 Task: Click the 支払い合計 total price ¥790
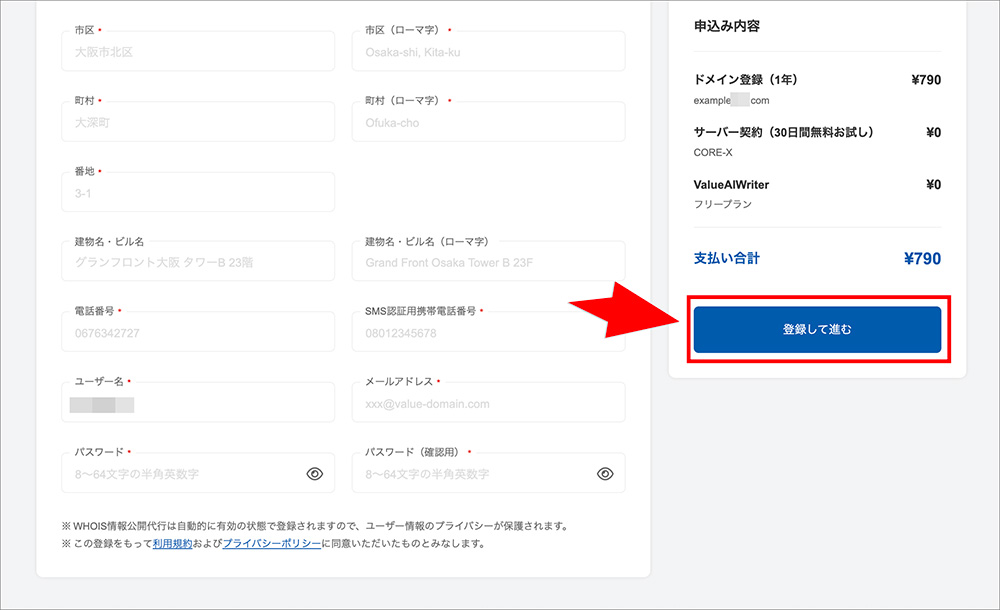click(923, 258)
